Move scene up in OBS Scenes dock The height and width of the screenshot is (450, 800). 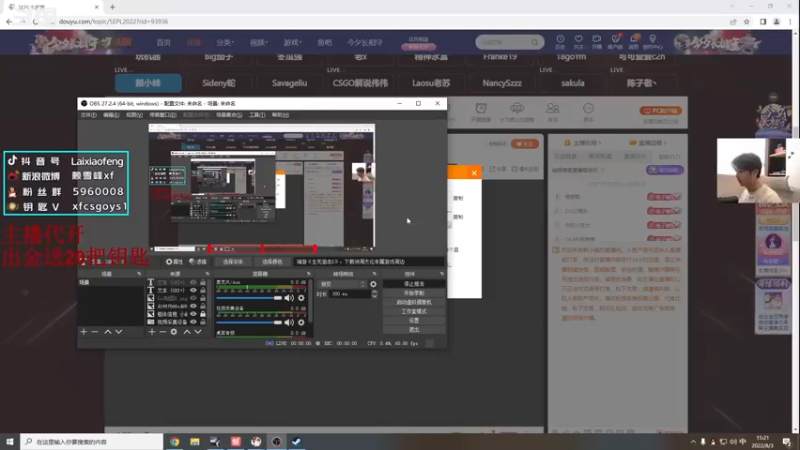[x=108, y=332]
